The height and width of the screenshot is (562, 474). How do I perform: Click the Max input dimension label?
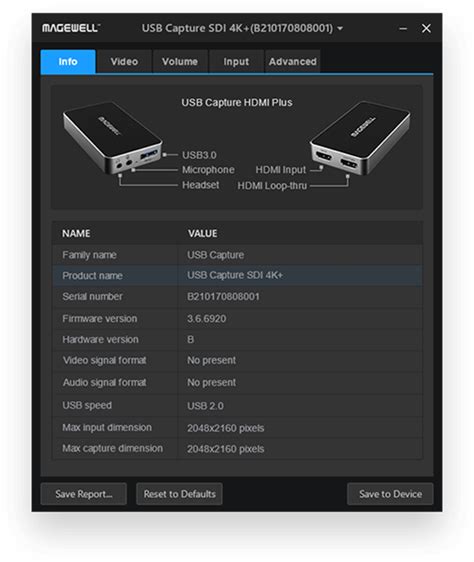(x=106, y=428)
